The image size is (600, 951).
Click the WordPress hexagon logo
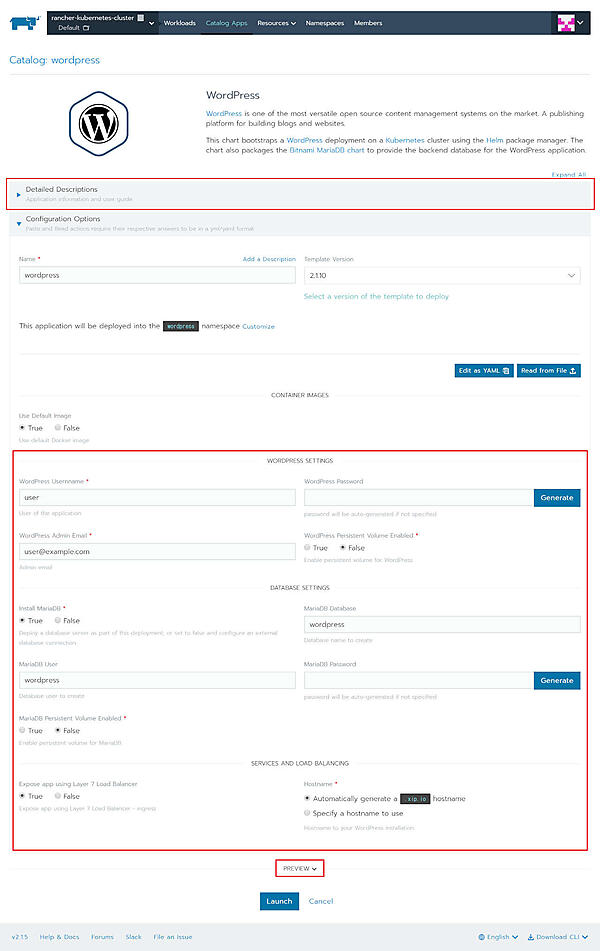99,124
